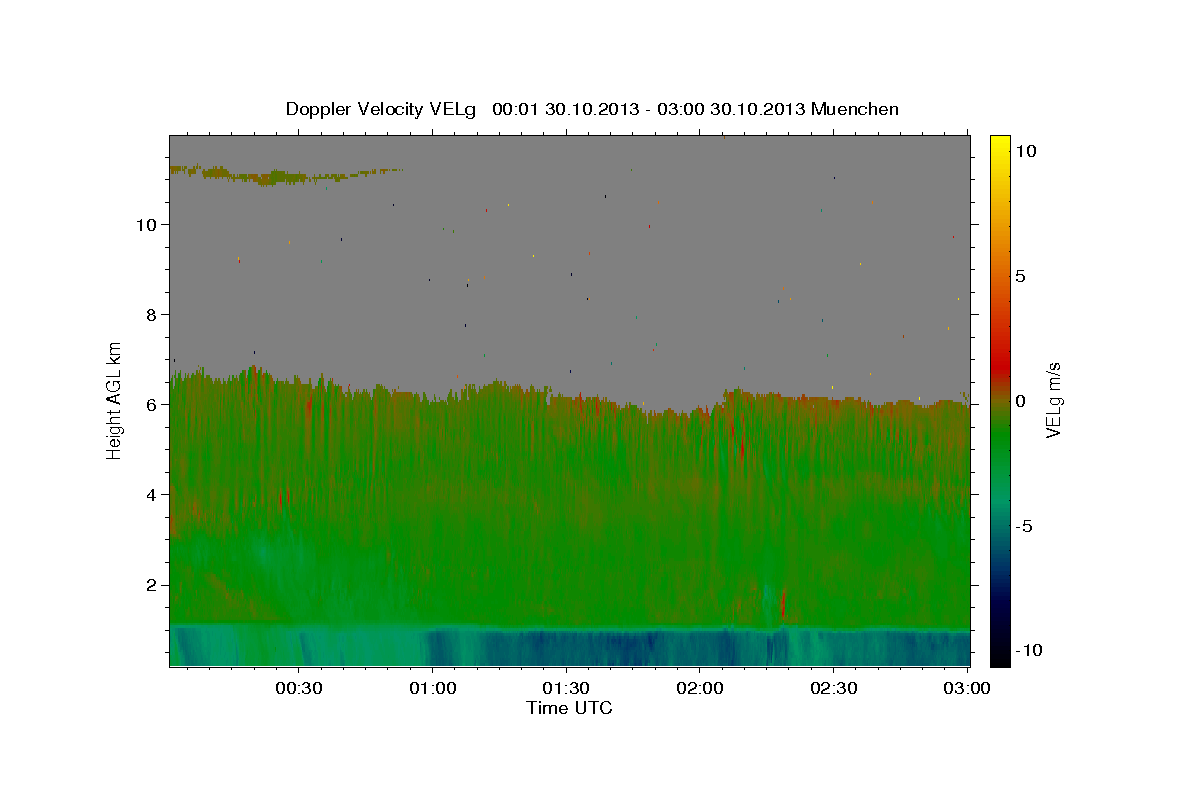Click the 00:30 time tick label
The image size is (1200, 800).
coord(299,688)
